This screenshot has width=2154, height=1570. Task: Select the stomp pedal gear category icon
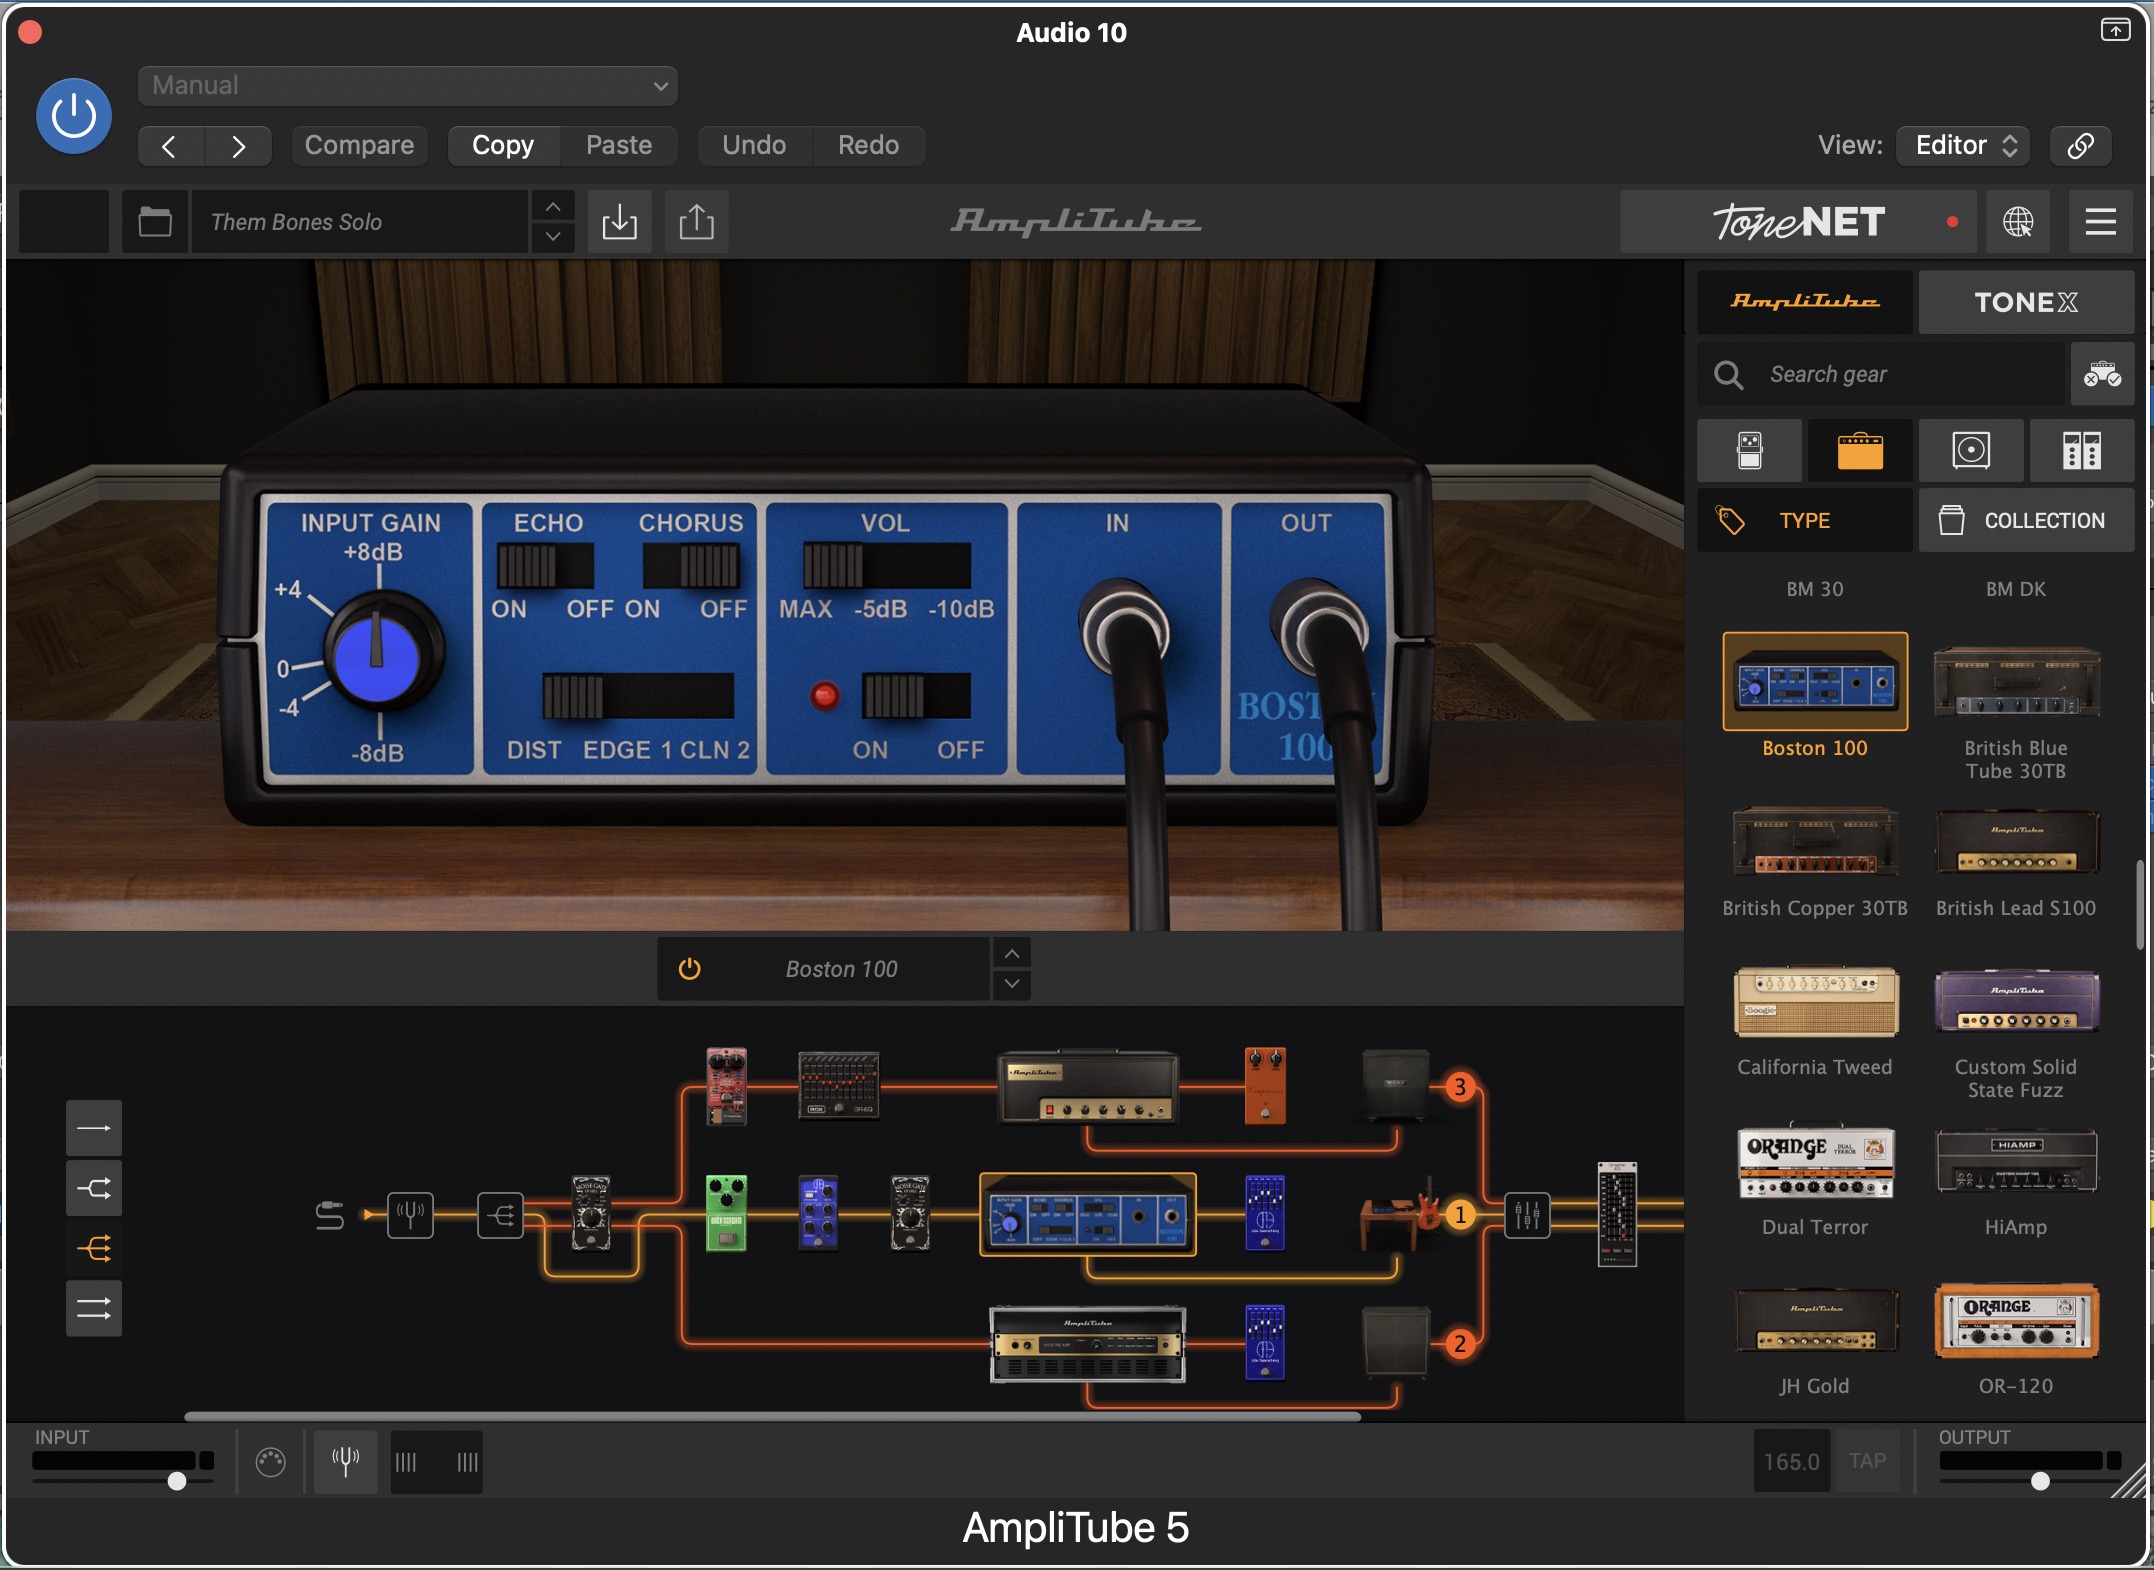pos(1749,451)
